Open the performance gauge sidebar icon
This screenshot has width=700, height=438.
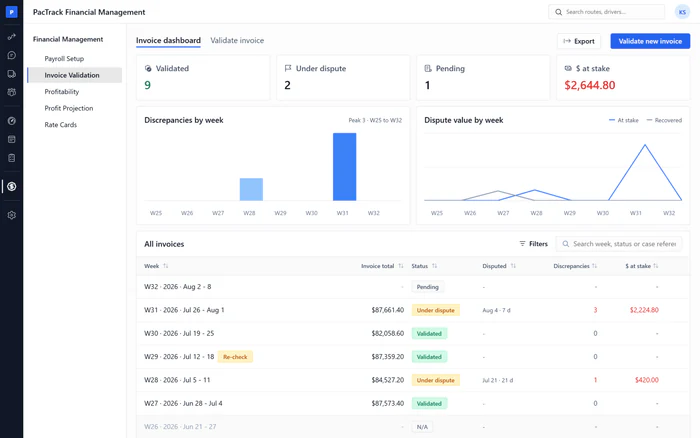12,121
